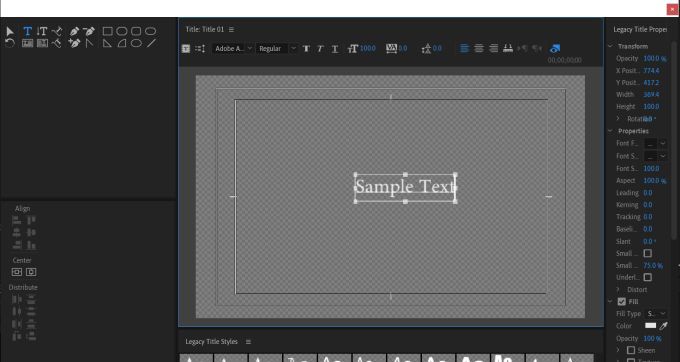Choose the Rectangle shape tool
This screenshot has height=362, width=680.
point(108,31)
